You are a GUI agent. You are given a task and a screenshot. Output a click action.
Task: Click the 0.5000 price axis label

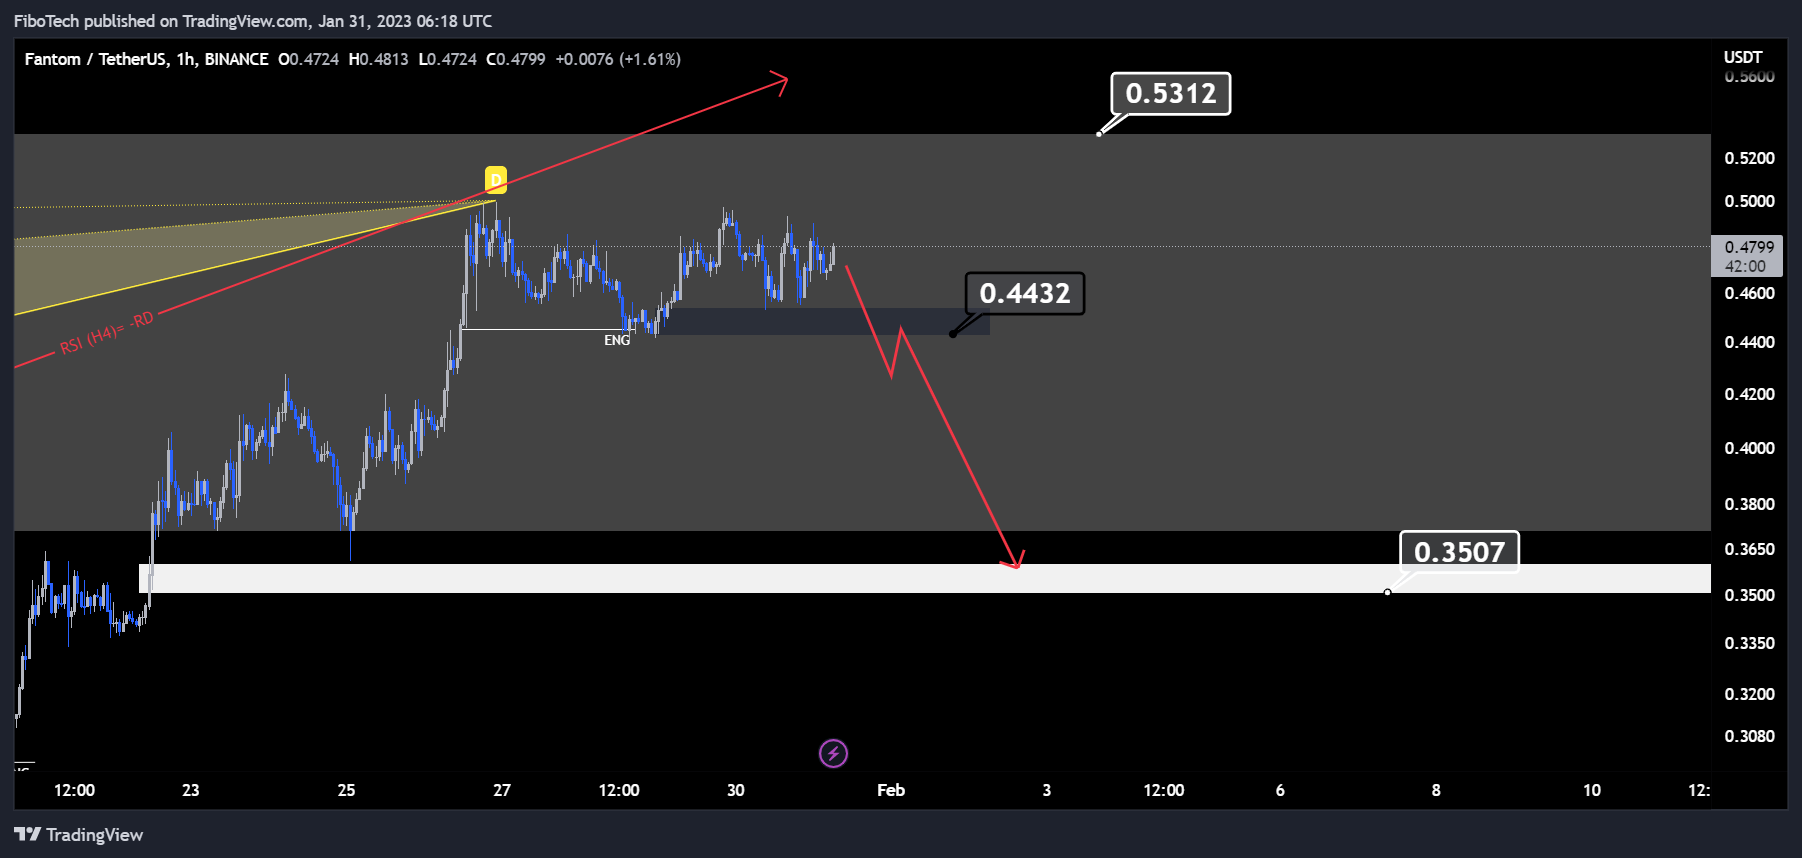(x=1749, y=201)
